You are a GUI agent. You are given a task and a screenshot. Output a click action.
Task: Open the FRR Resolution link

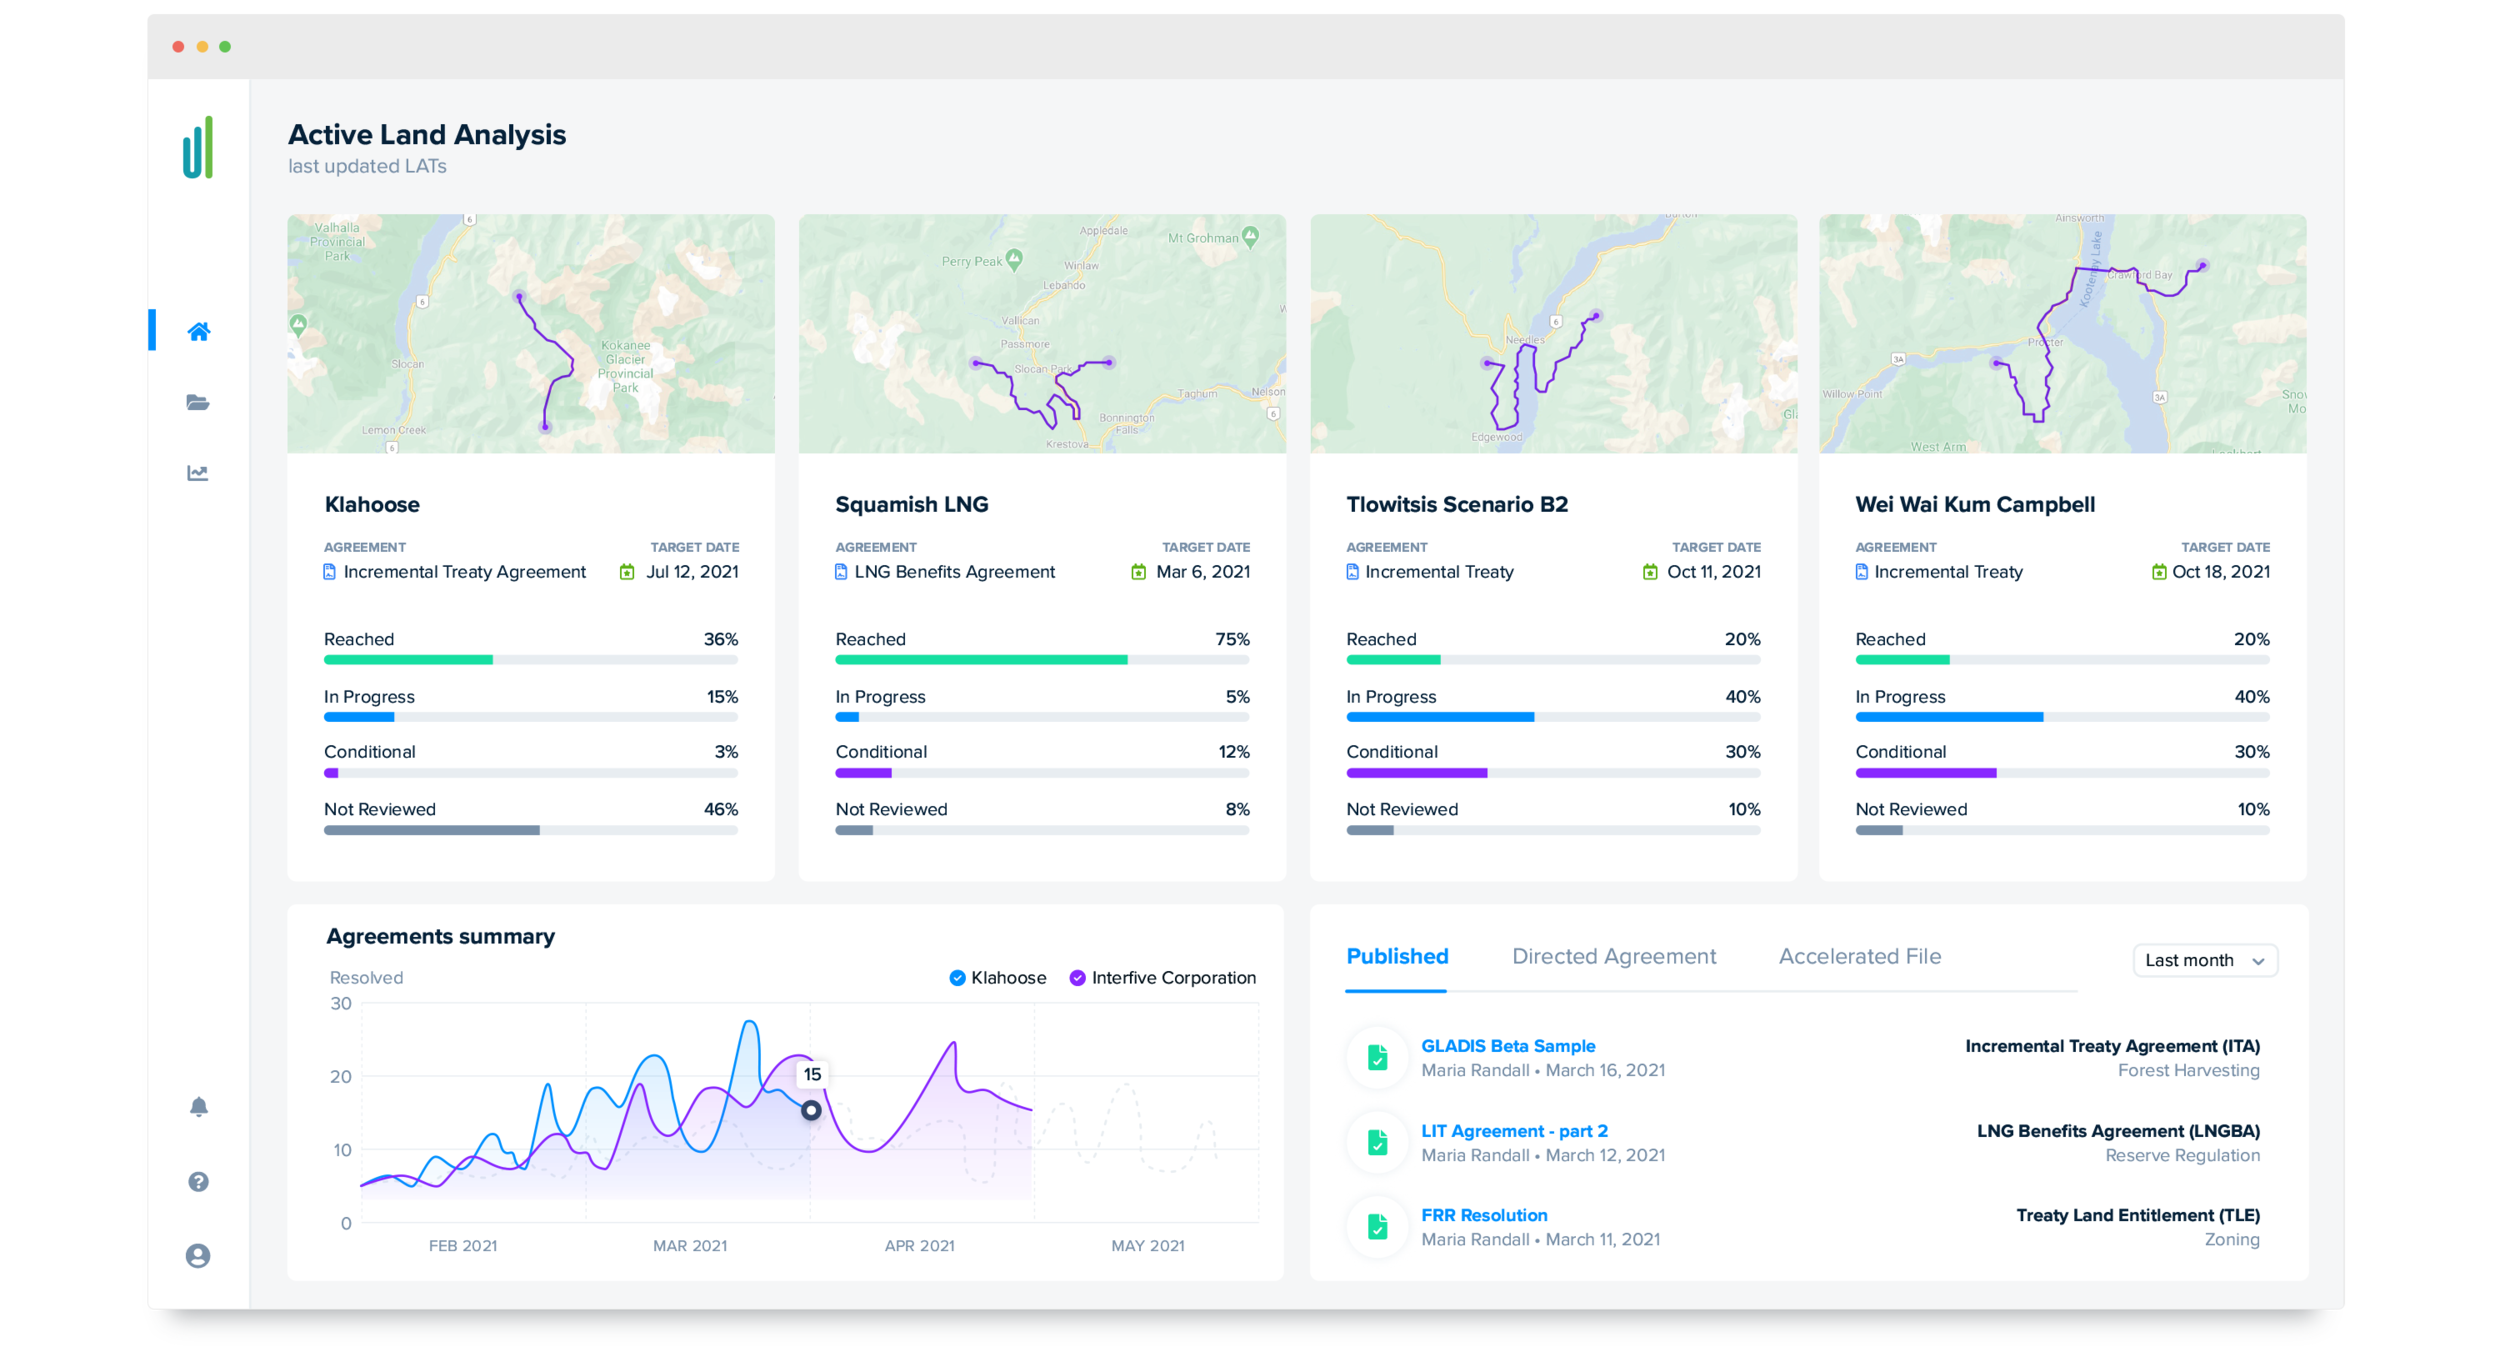tap(1484, 1215)
